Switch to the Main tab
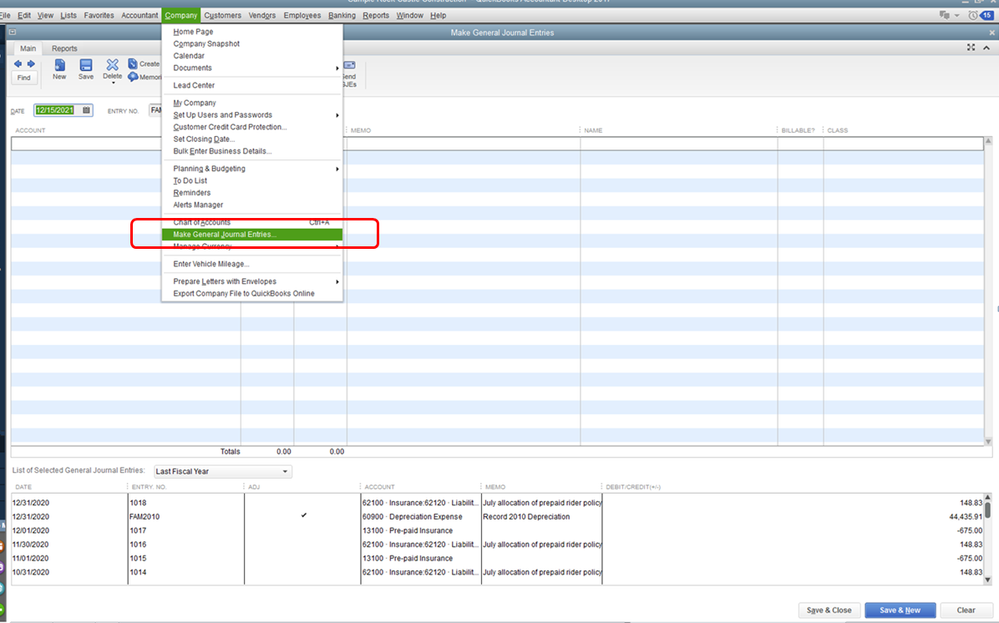 tap(27, 48)
